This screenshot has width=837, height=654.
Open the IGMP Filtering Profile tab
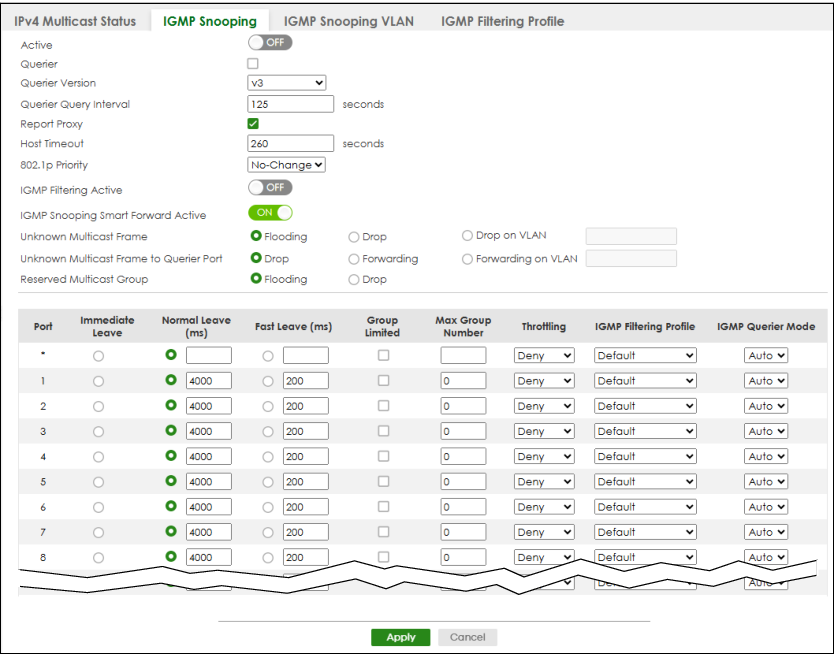(502, 21)
